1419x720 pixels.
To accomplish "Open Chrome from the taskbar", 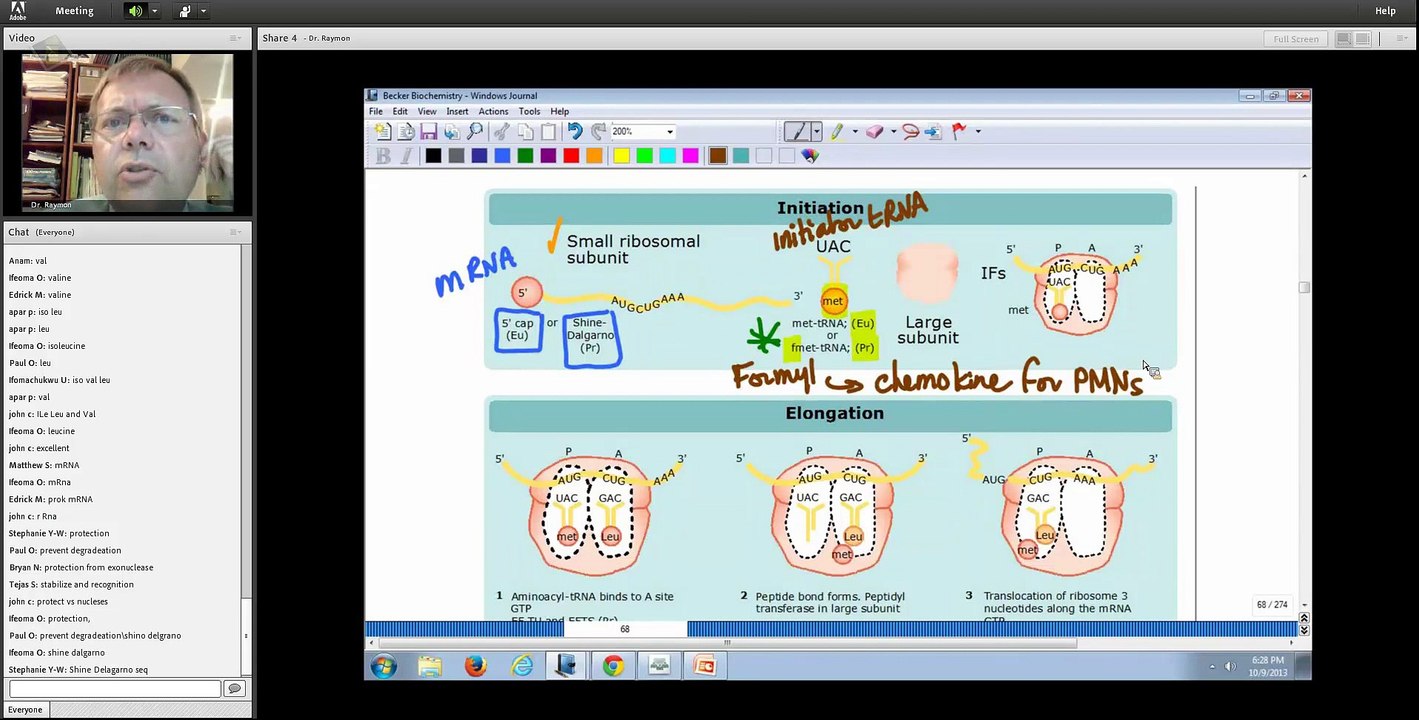I will point(613,665).
